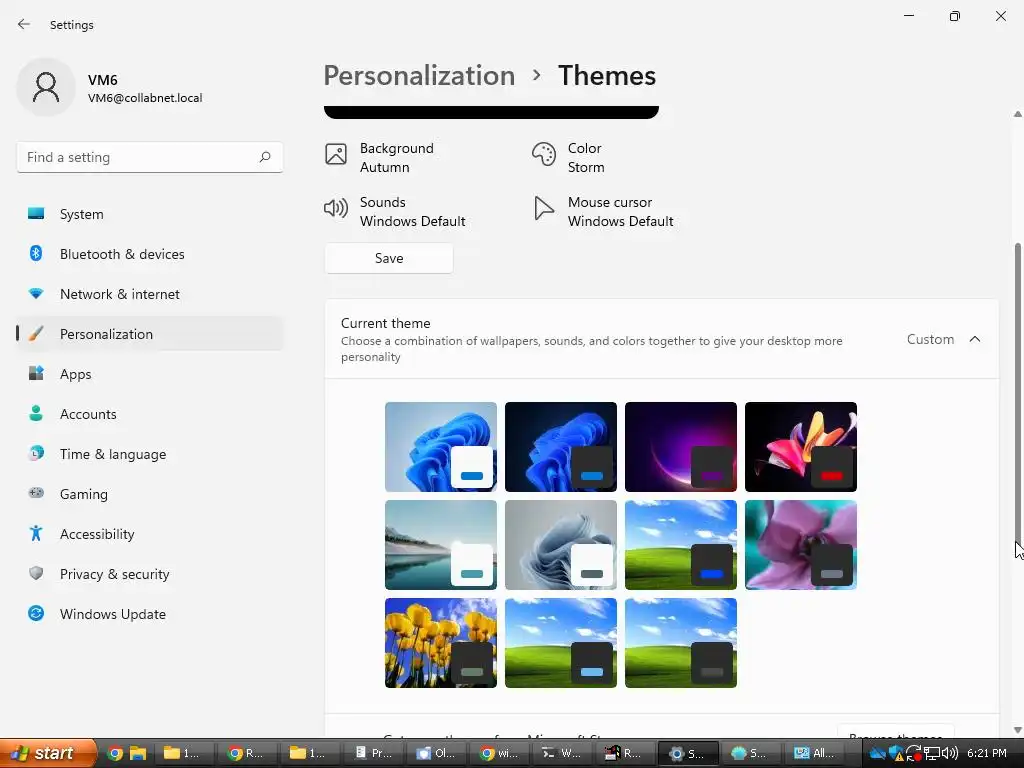Viewport: 1024px width, 768px height.
Task: Open Network & internet settings
Action: (150, 294)
